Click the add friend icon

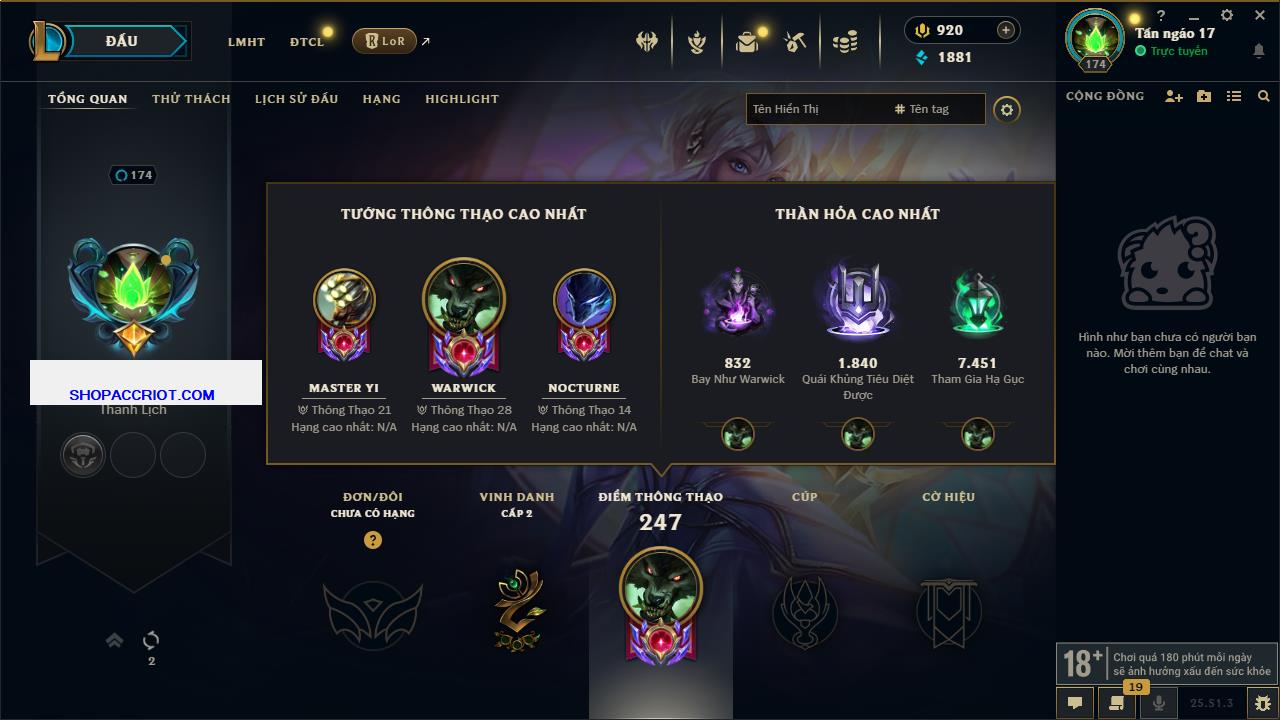(x=1174, y=96)
